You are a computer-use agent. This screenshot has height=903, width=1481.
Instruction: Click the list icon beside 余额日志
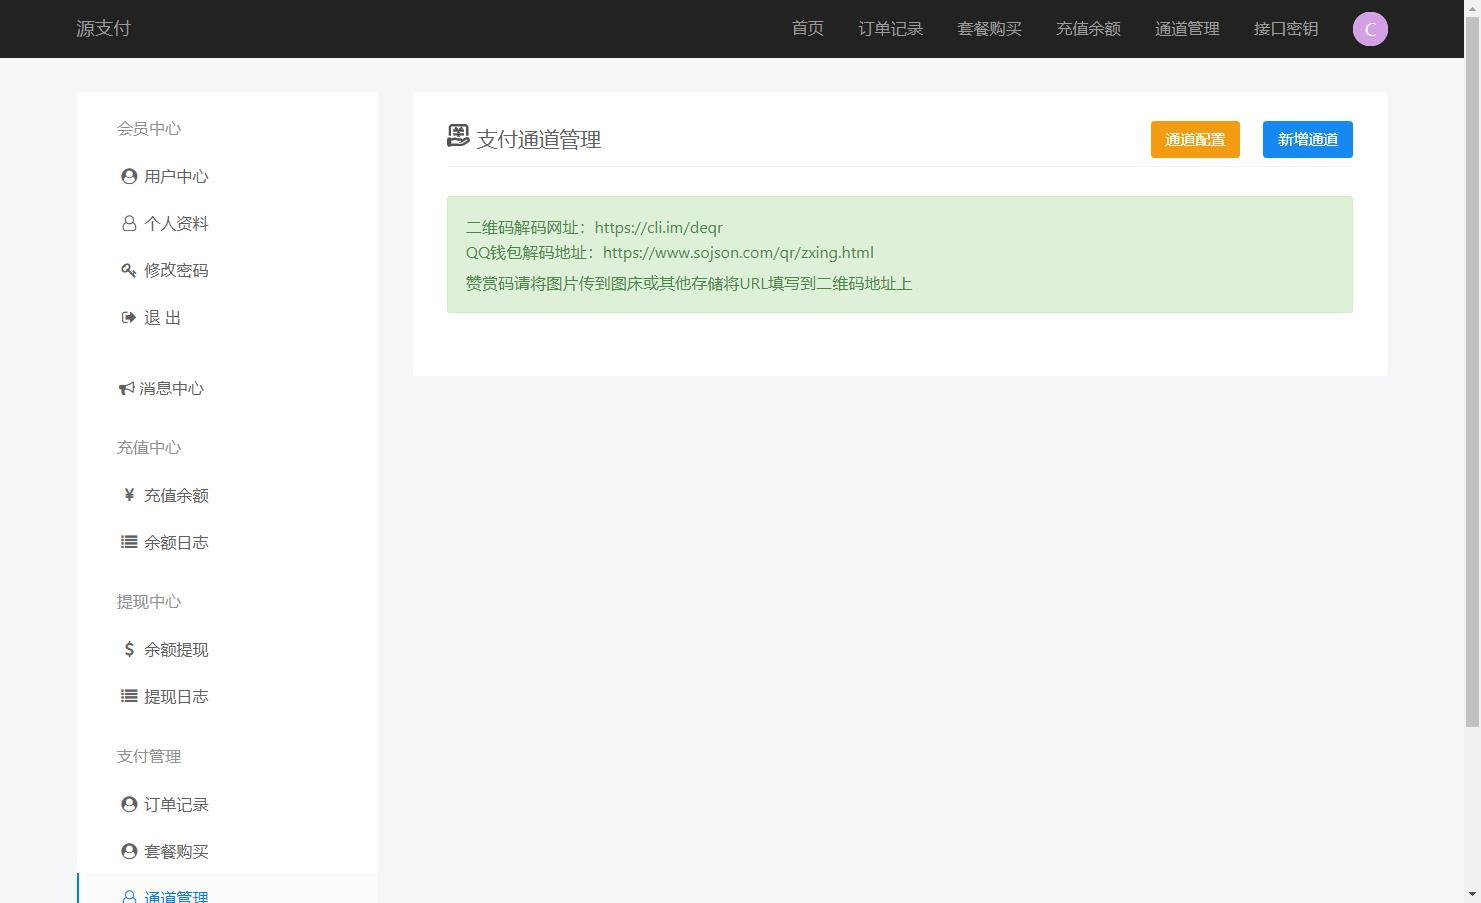129,542
